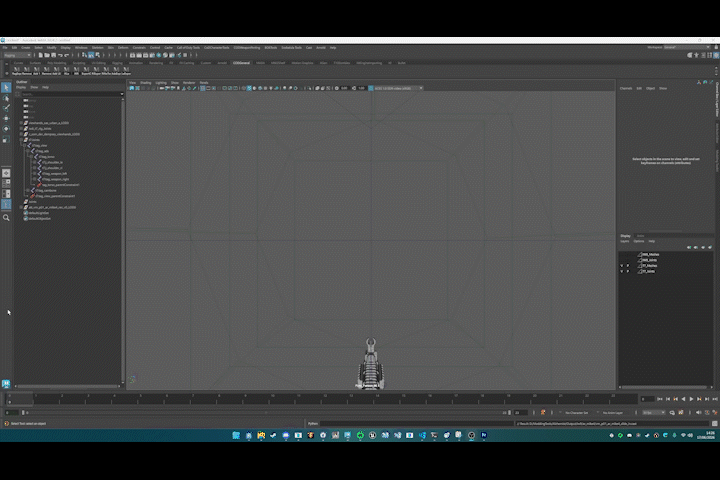Click the viewport select camera icon
The width and height of the screenshot is (720, 480).
[x=132, y=88]
